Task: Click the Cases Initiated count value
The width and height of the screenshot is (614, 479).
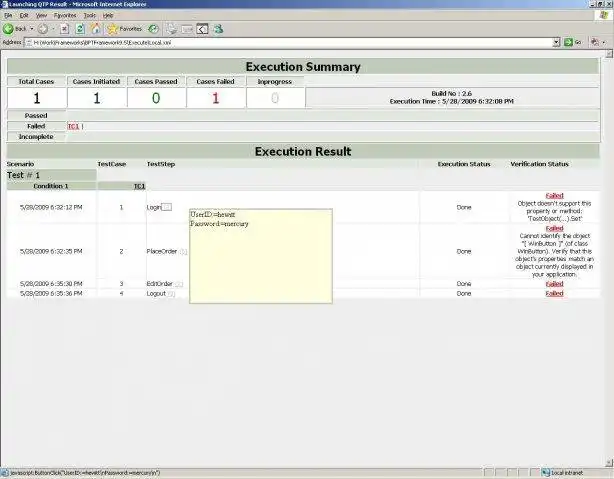Action: 97,98
